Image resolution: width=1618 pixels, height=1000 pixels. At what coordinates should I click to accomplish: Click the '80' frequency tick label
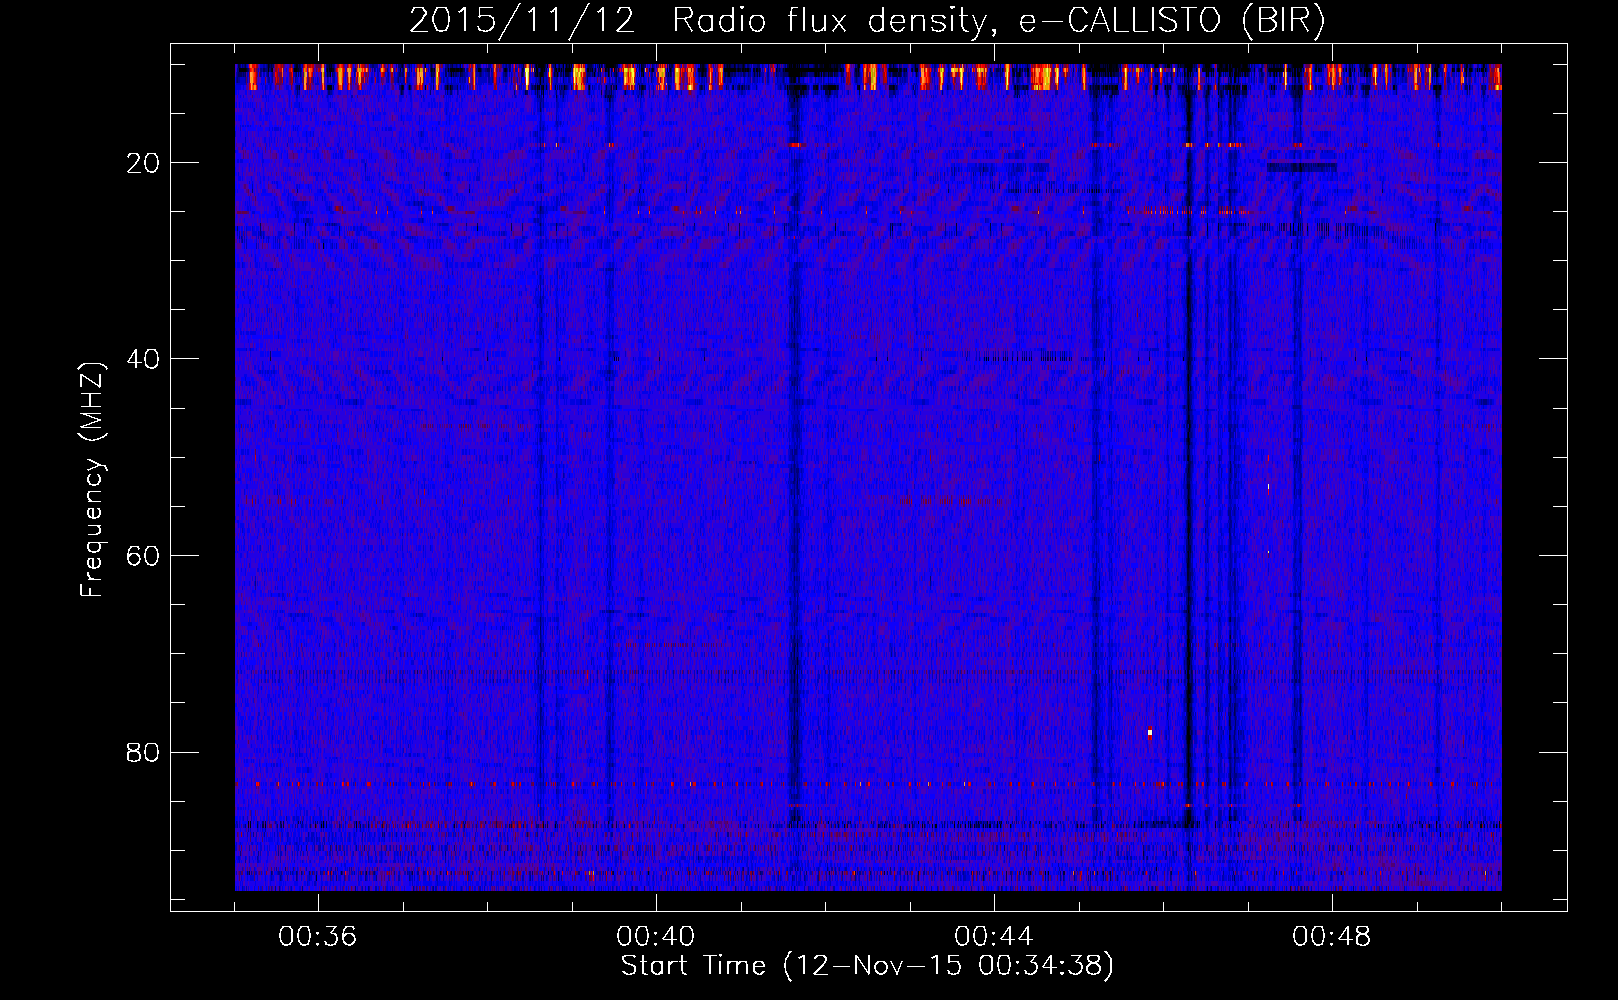point(144,752)
